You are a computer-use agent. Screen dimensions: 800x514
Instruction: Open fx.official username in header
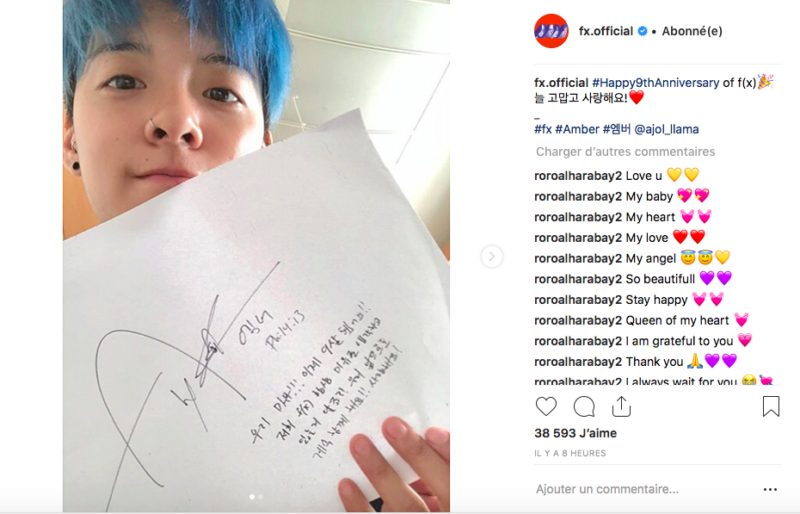click(x=606, y=31)
